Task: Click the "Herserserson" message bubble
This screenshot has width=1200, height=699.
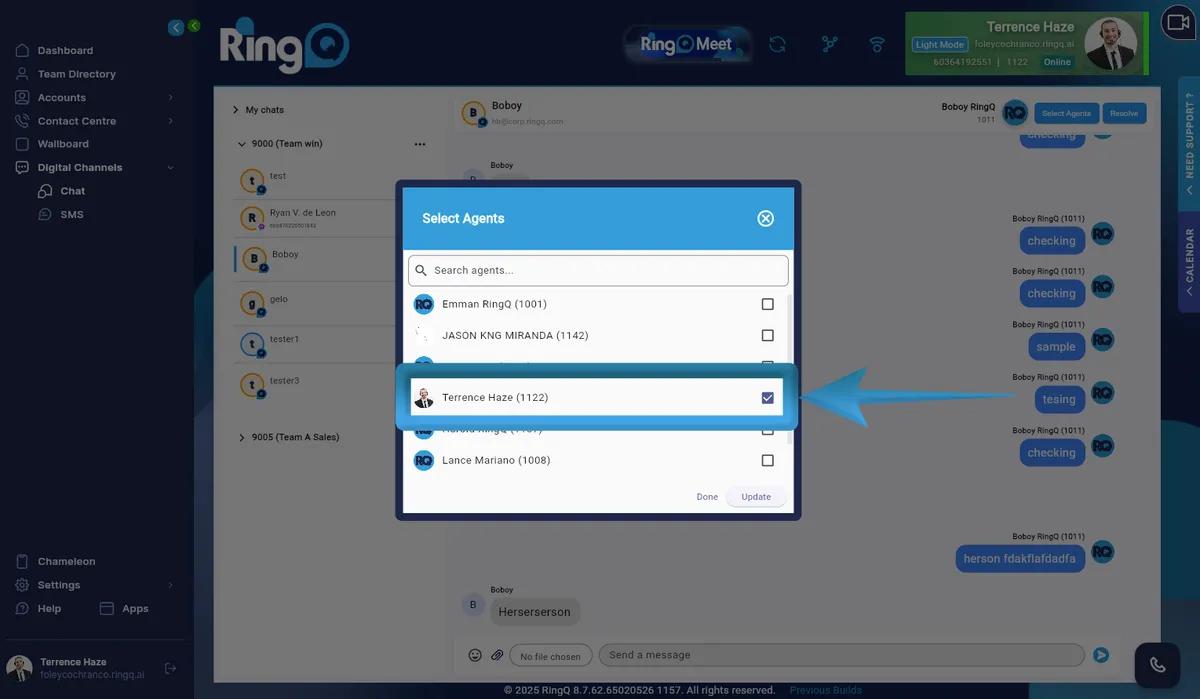Action: click(x=534, y=612)
